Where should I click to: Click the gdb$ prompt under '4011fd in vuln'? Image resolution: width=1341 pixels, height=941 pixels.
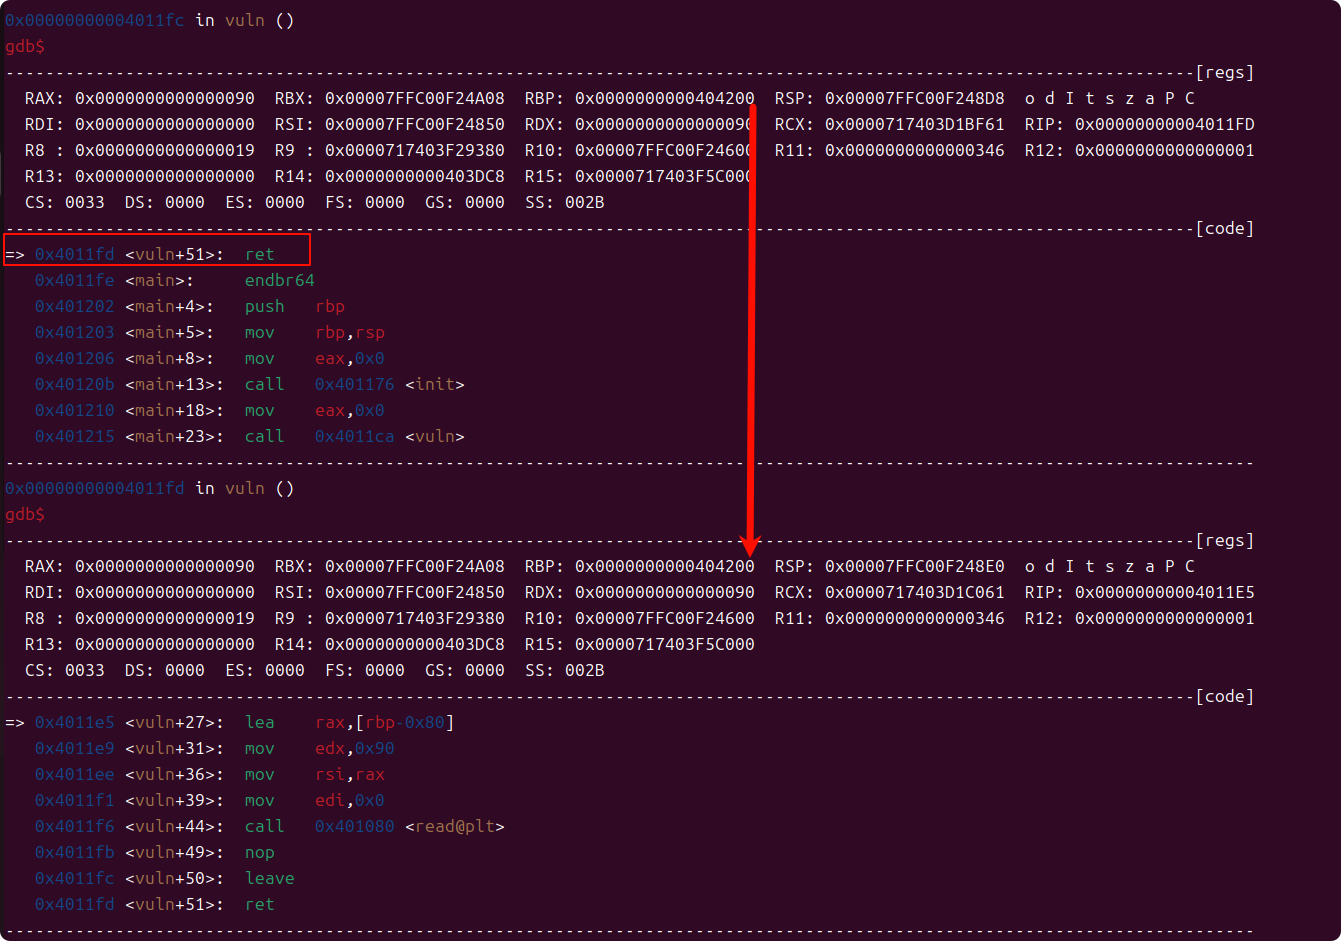coord(25,514)
